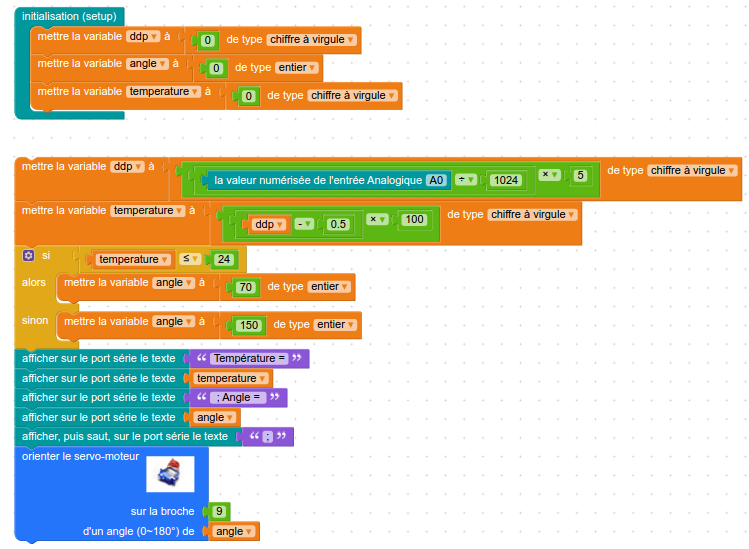Open the multiplication operator dropdown next to 100

click(x=378, y=219)
